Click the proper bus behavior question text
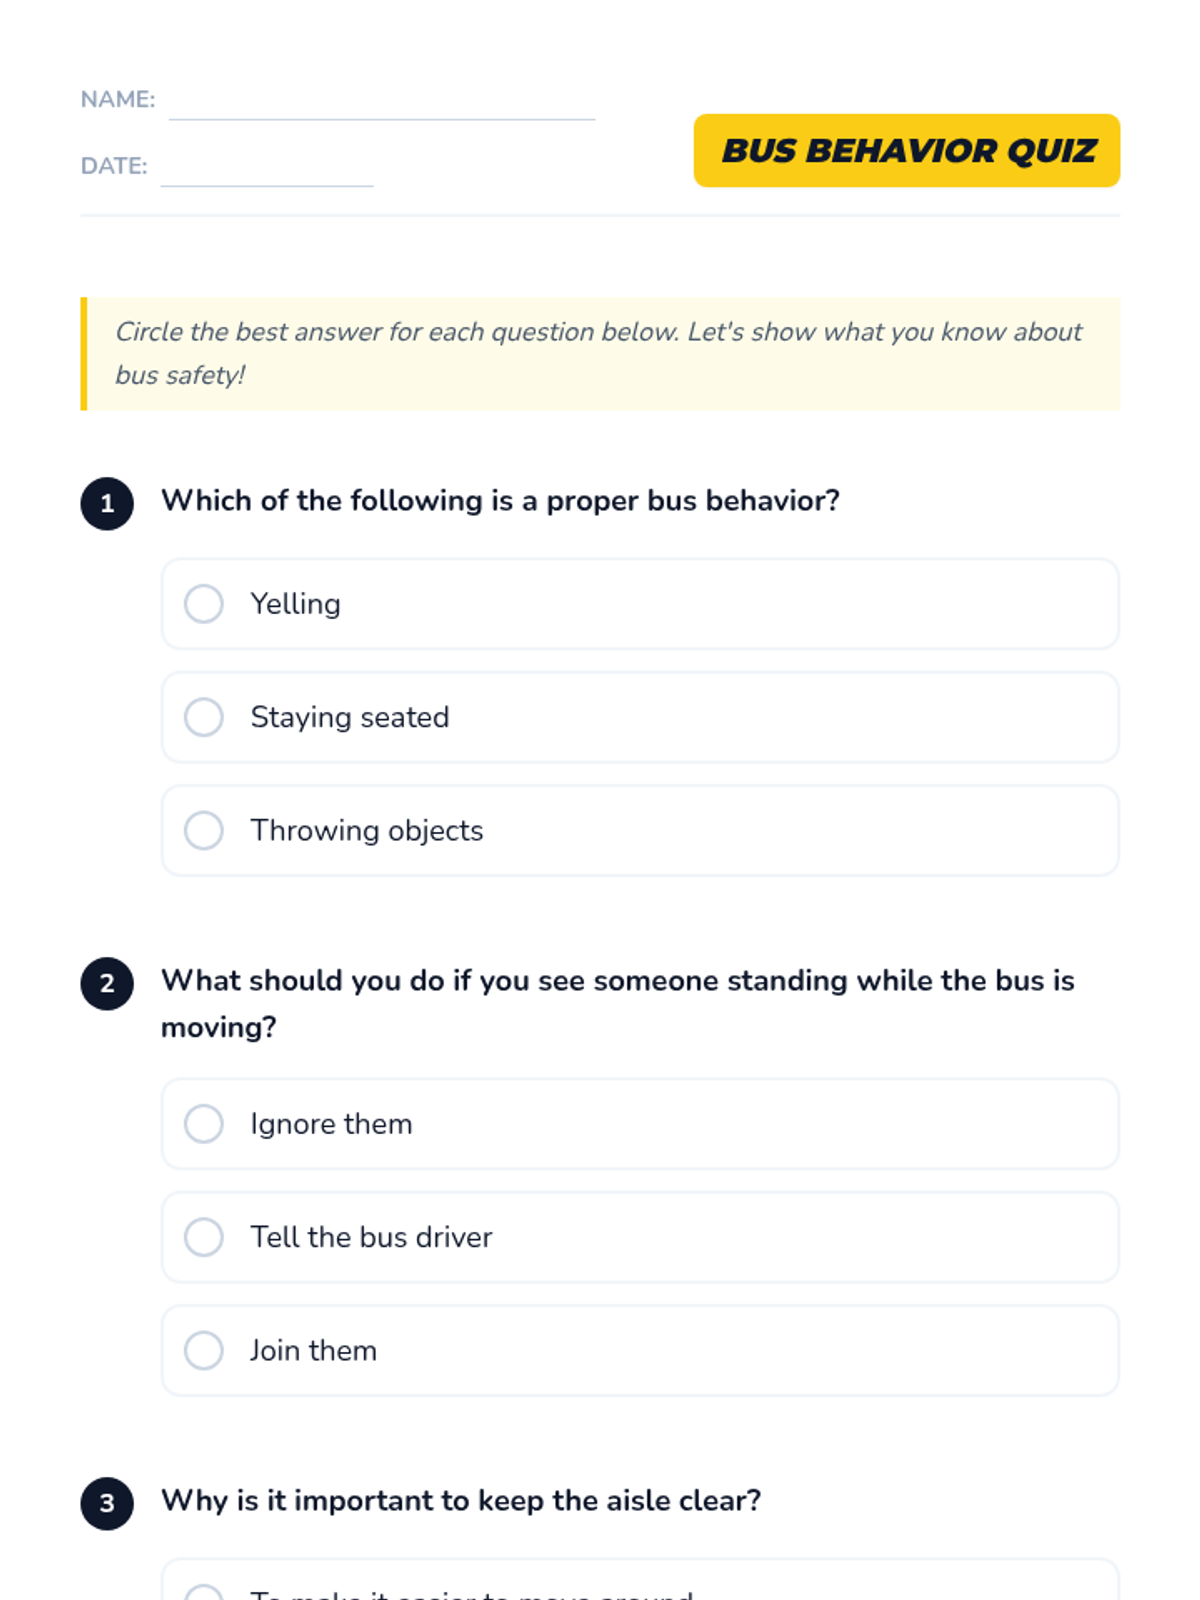 [500, 500]
